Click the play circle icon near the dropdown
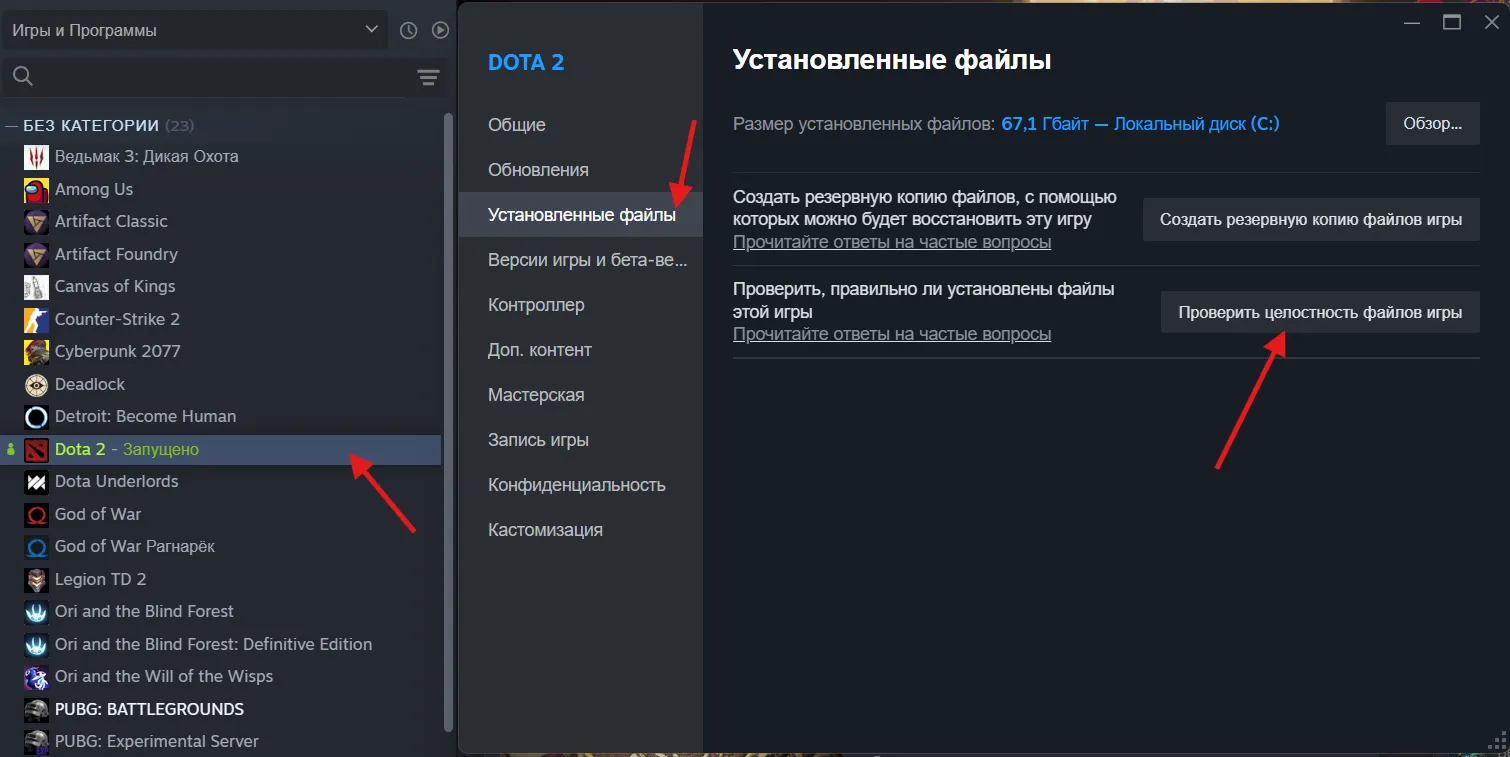Image resolution: width=1510 pixels, height=757 pixels. [x=440, y=30]
